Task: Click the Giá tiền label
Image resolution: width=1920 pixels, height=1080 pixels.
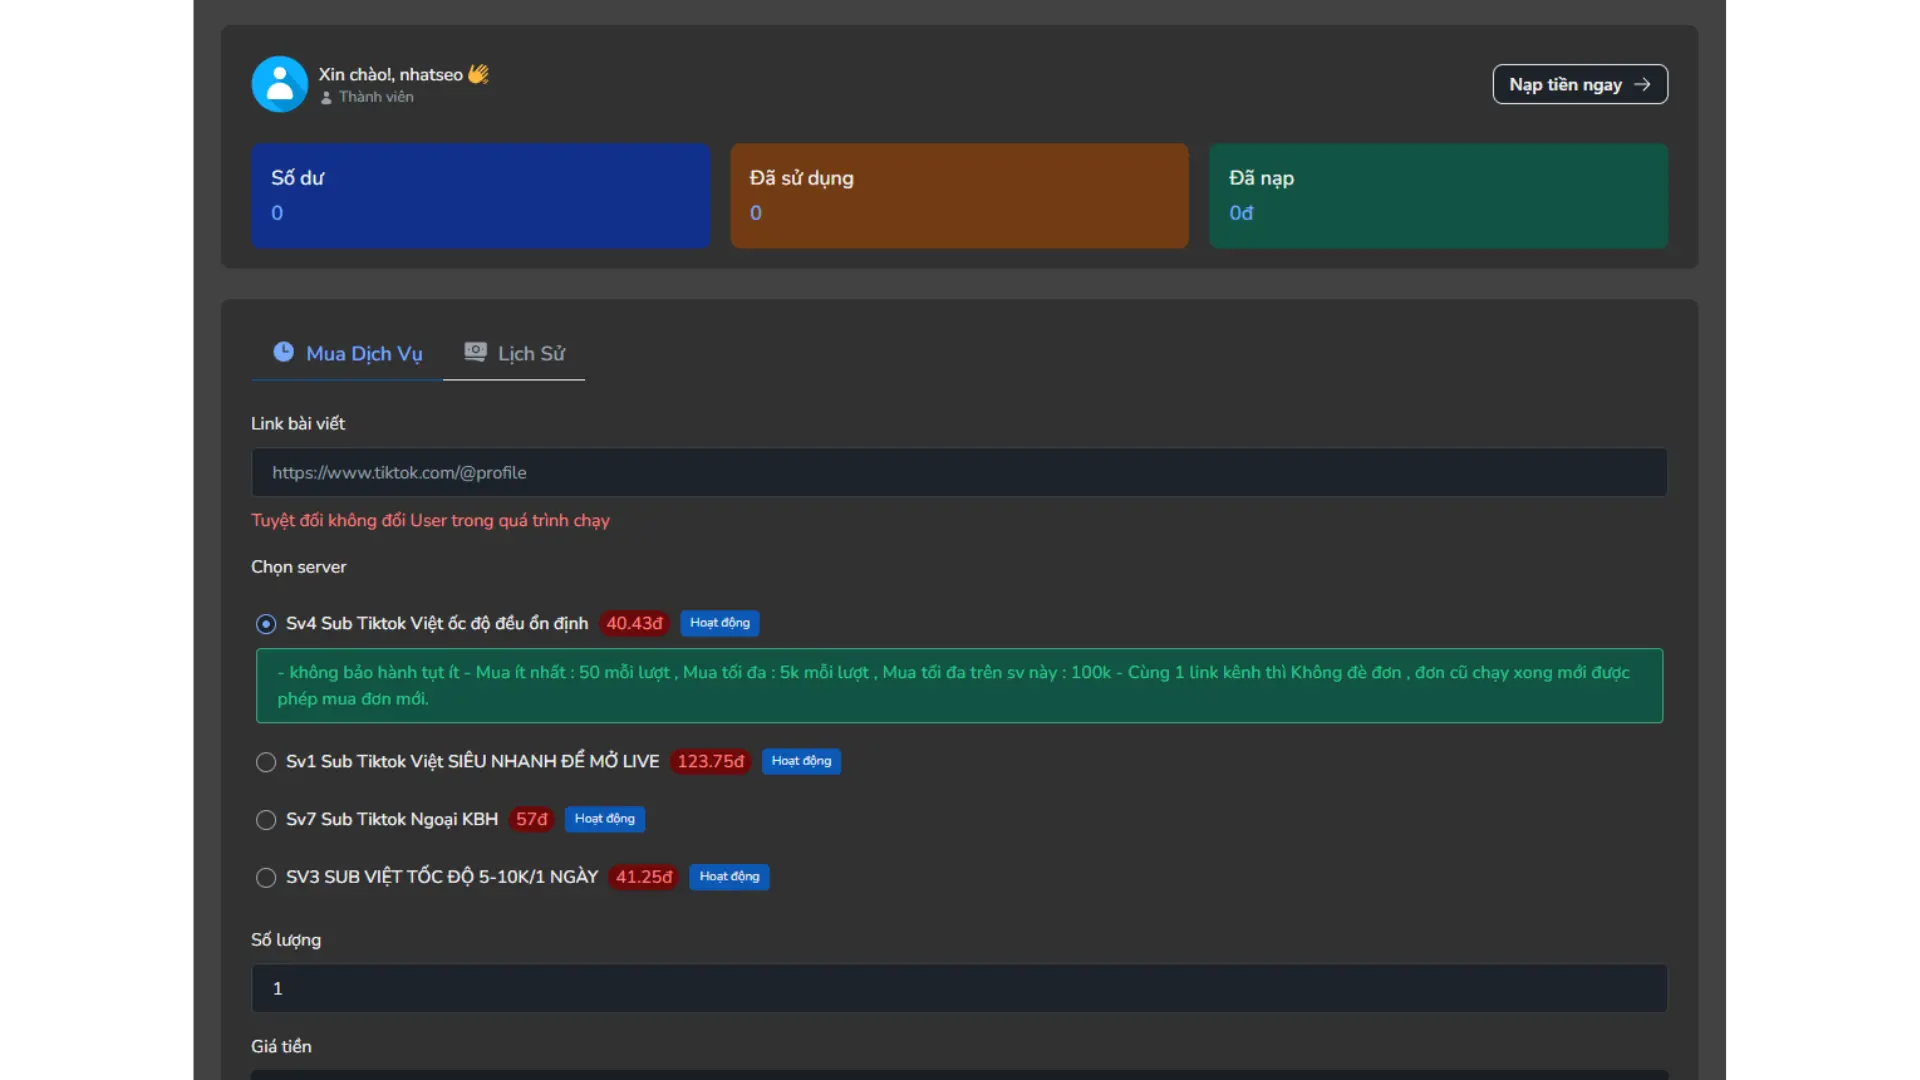Action: tap(281, 1046)
